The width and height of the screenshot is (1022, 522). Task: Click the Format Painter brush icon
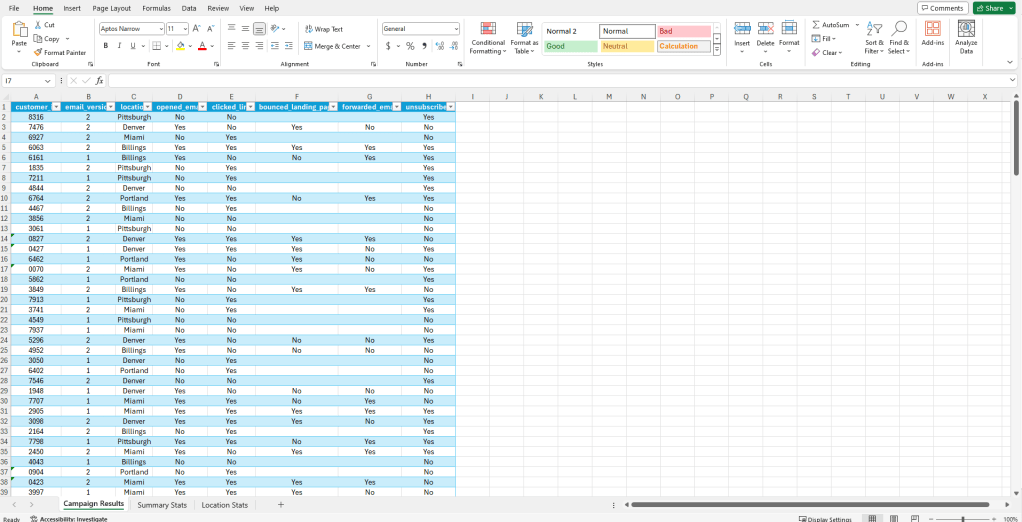pos(38,52)
